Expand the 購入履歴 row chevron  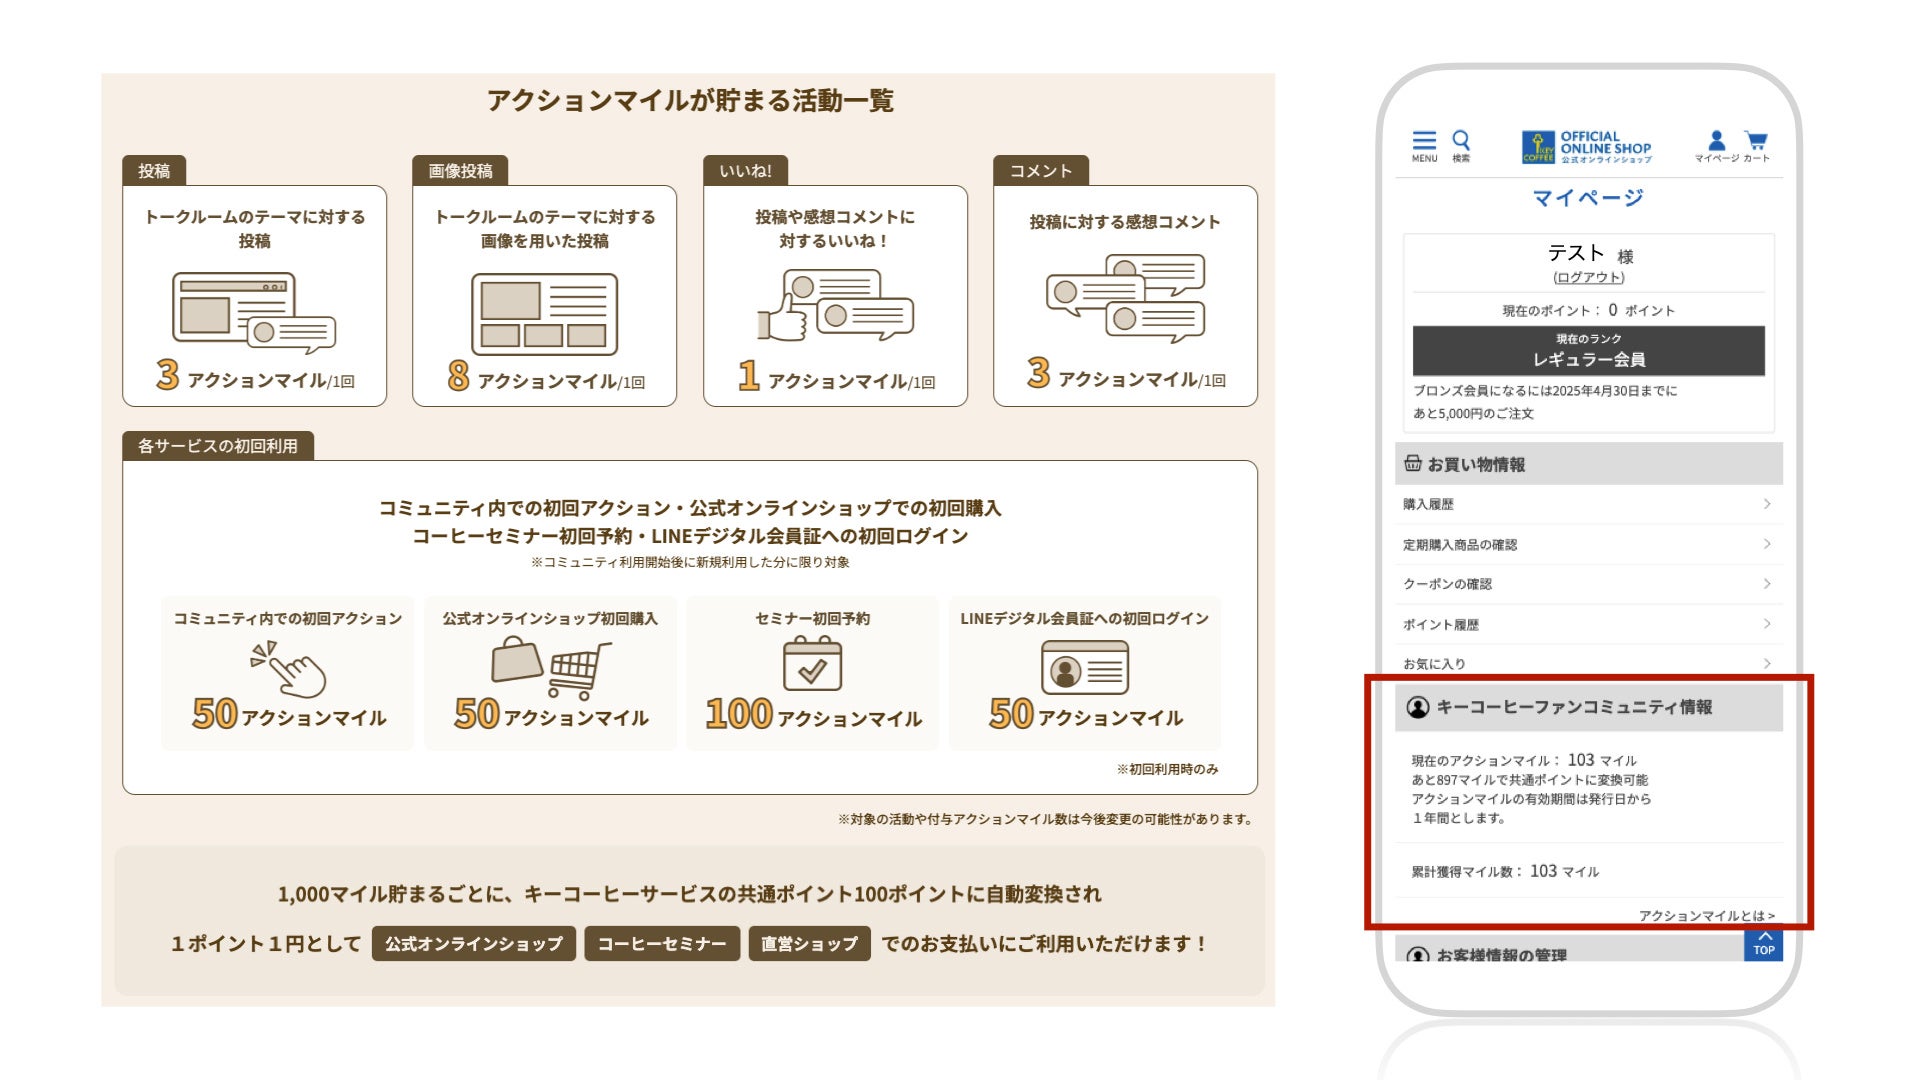1767,504
